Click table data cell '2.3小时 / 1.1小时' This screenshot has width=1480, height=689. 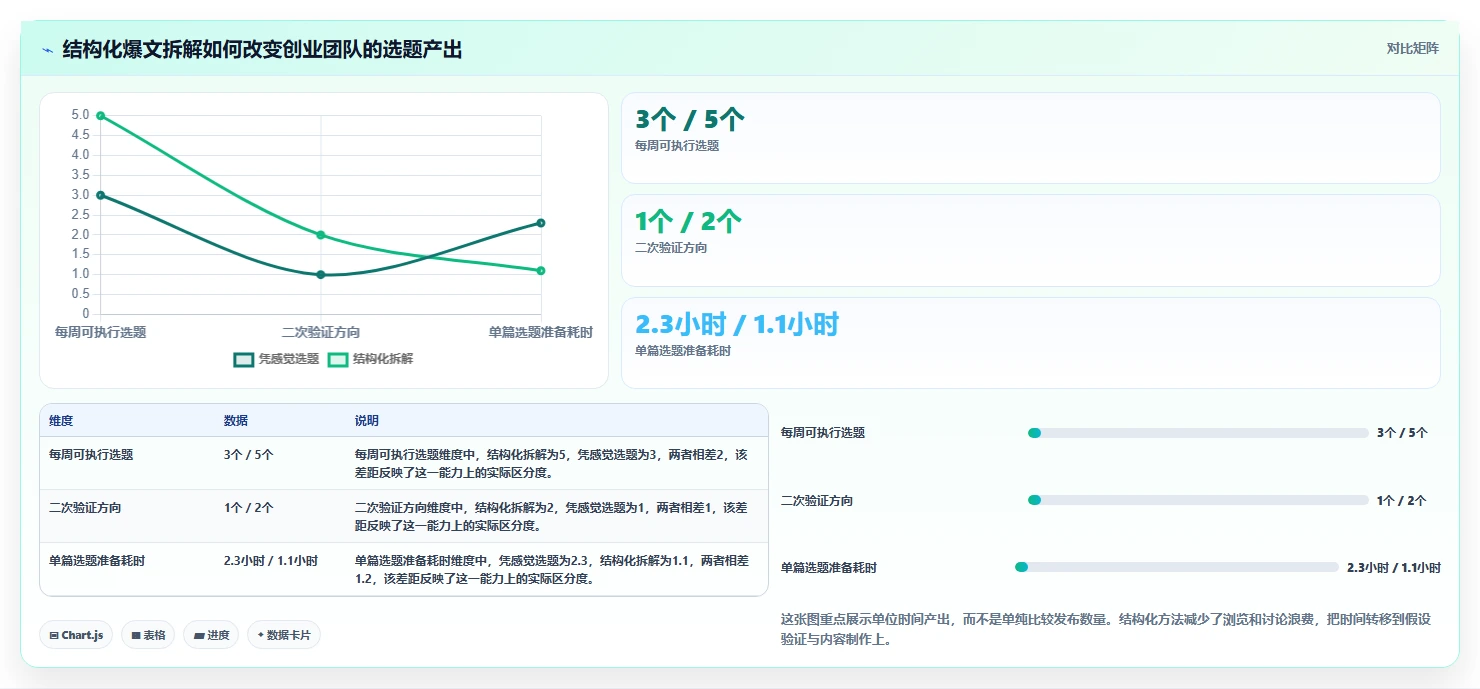pyautogui.click(x=271, y=560)
